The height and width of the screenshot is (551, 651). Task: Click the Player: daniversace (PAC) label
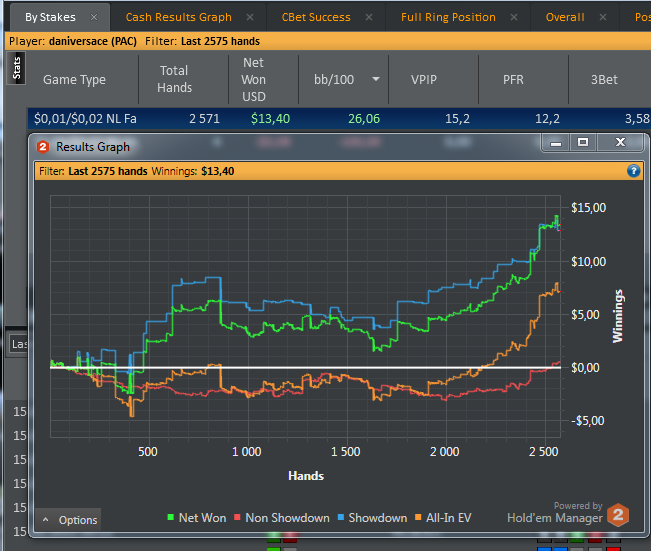(x=73, y=41)
